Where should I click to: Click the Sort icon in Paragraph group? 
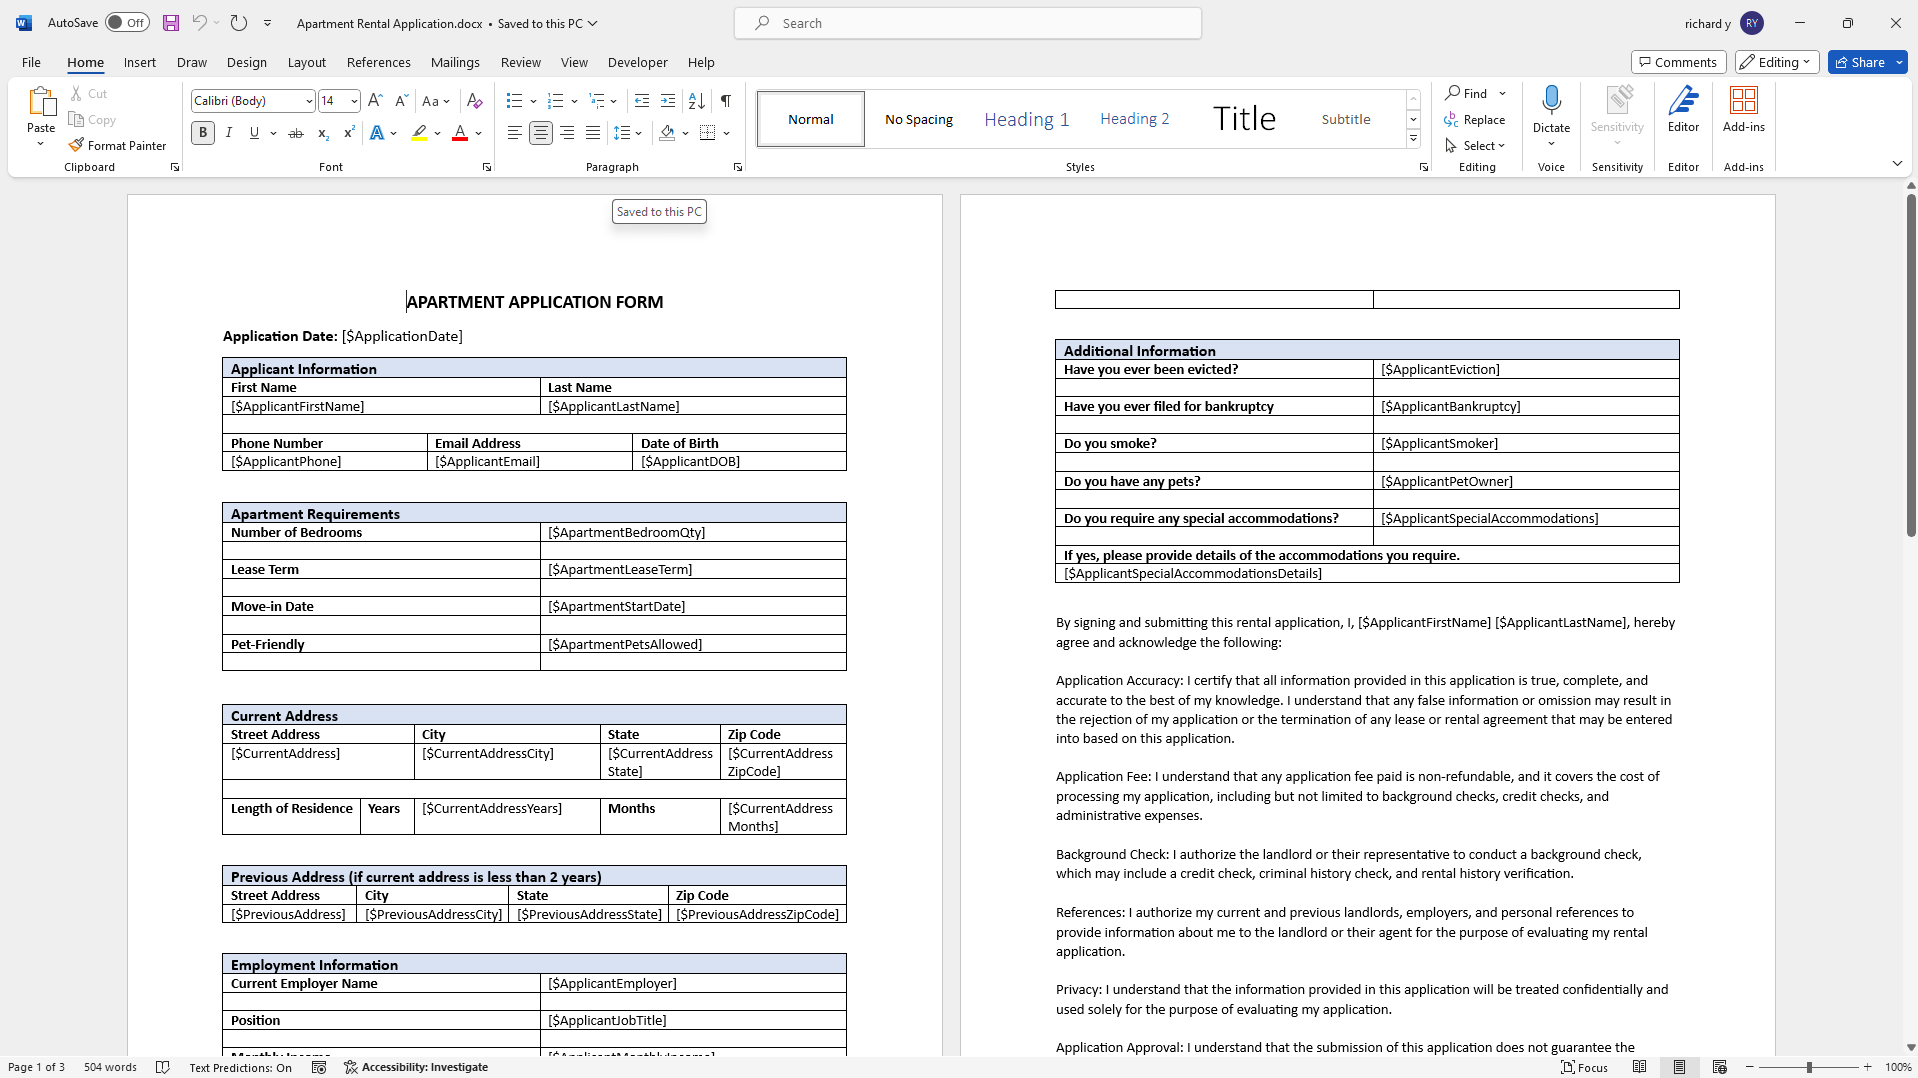[x=697, y=101]
